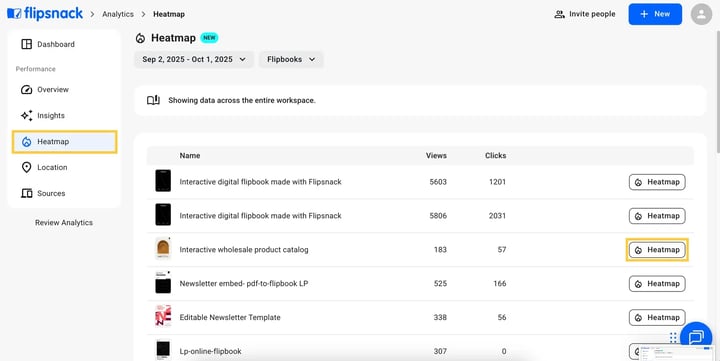Click the 'Lp-online-flipbook' name

(x=210, y=351)
